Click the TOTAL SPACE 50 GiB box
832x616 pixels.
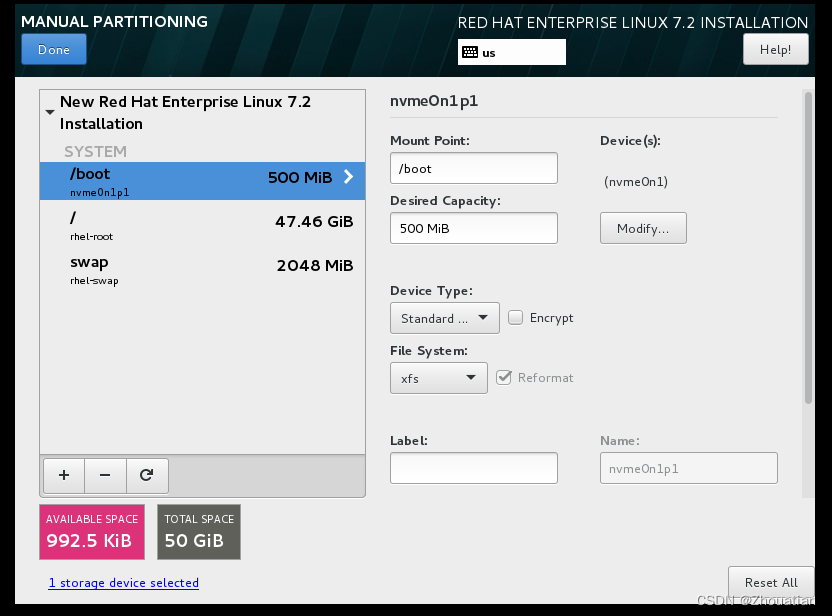click(199, 532)
